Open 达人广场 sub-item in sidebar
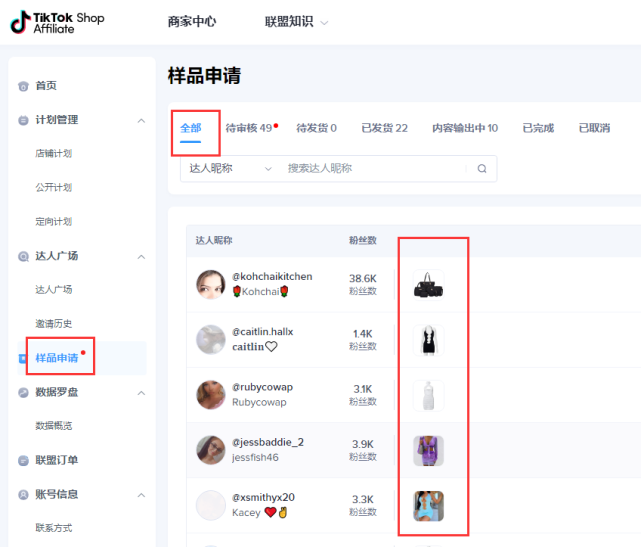 click(x=54, y=289)
